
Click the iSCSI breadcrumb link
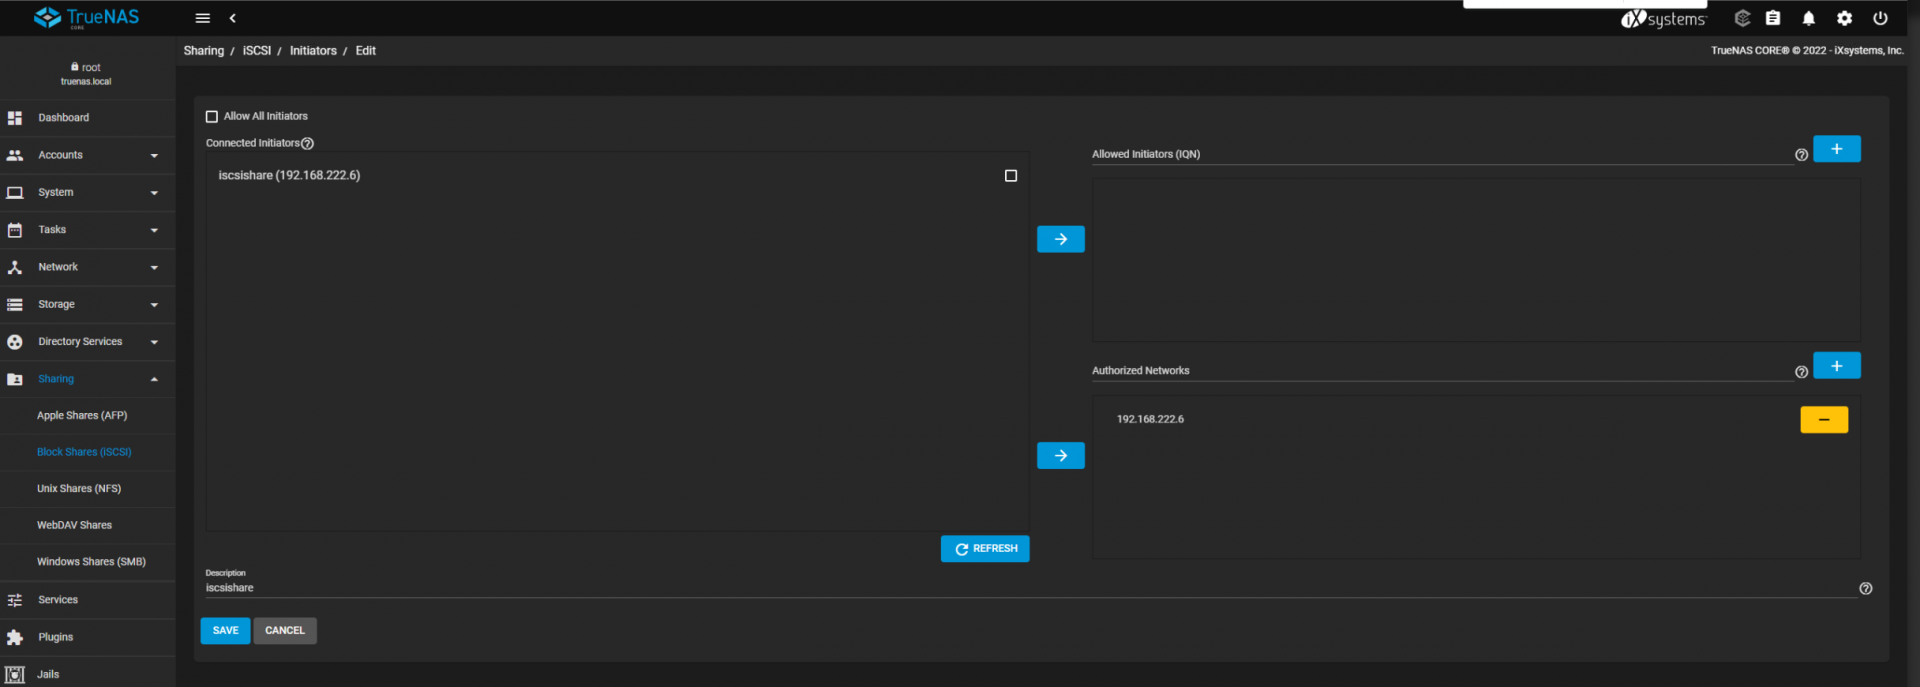tap(257, 51)
